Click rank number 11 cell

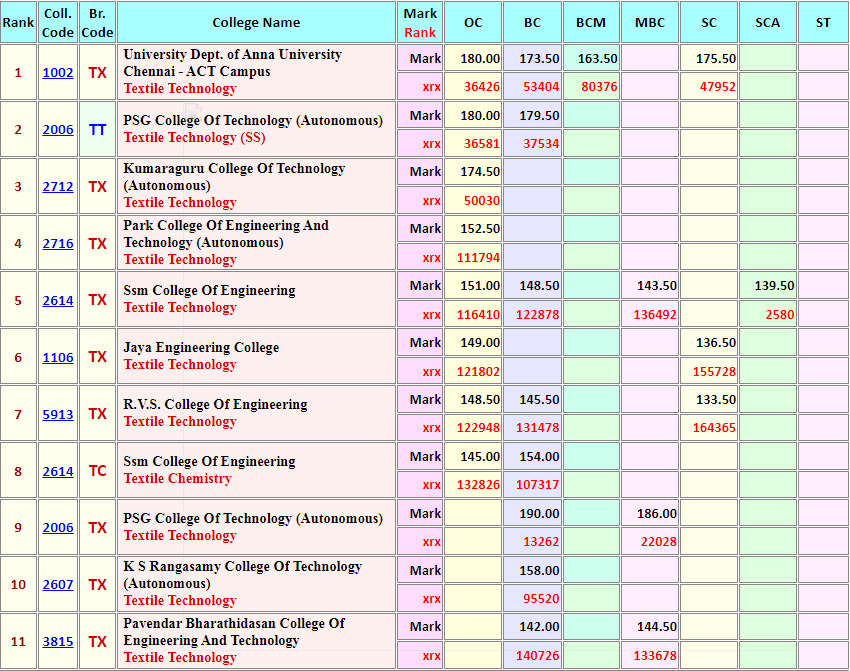point(18,641)
